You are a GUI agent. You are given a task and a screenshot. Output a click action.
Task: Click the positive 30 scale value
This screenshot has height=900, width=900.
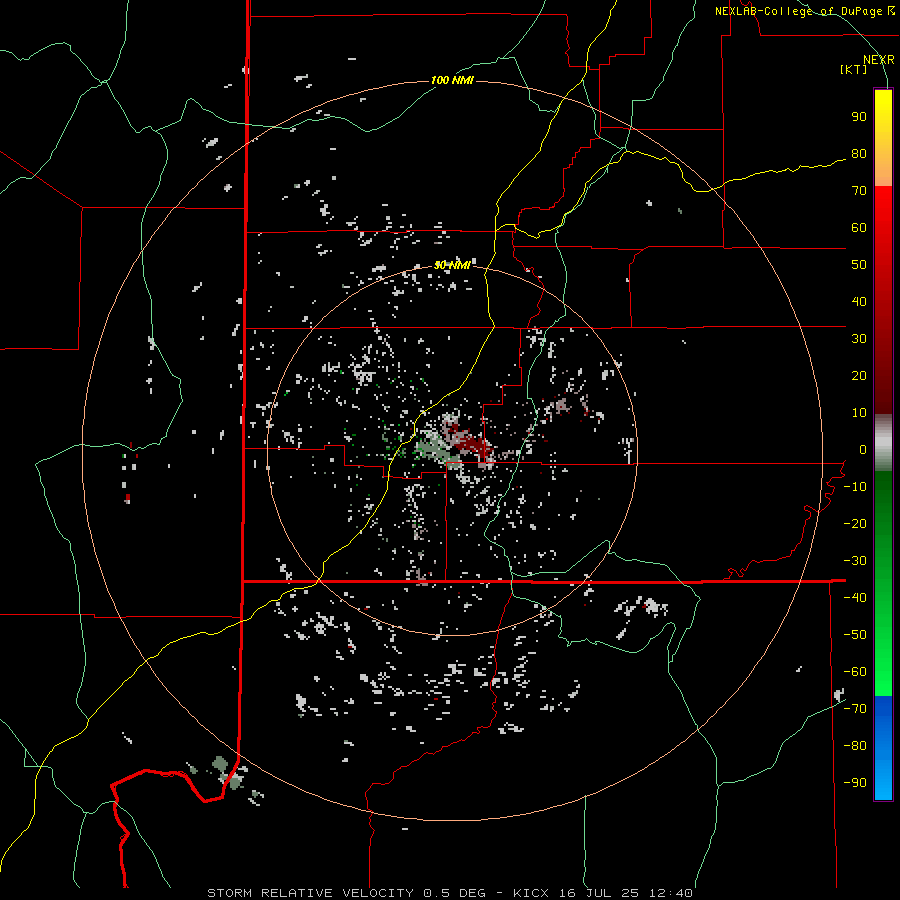coord(859,339)
